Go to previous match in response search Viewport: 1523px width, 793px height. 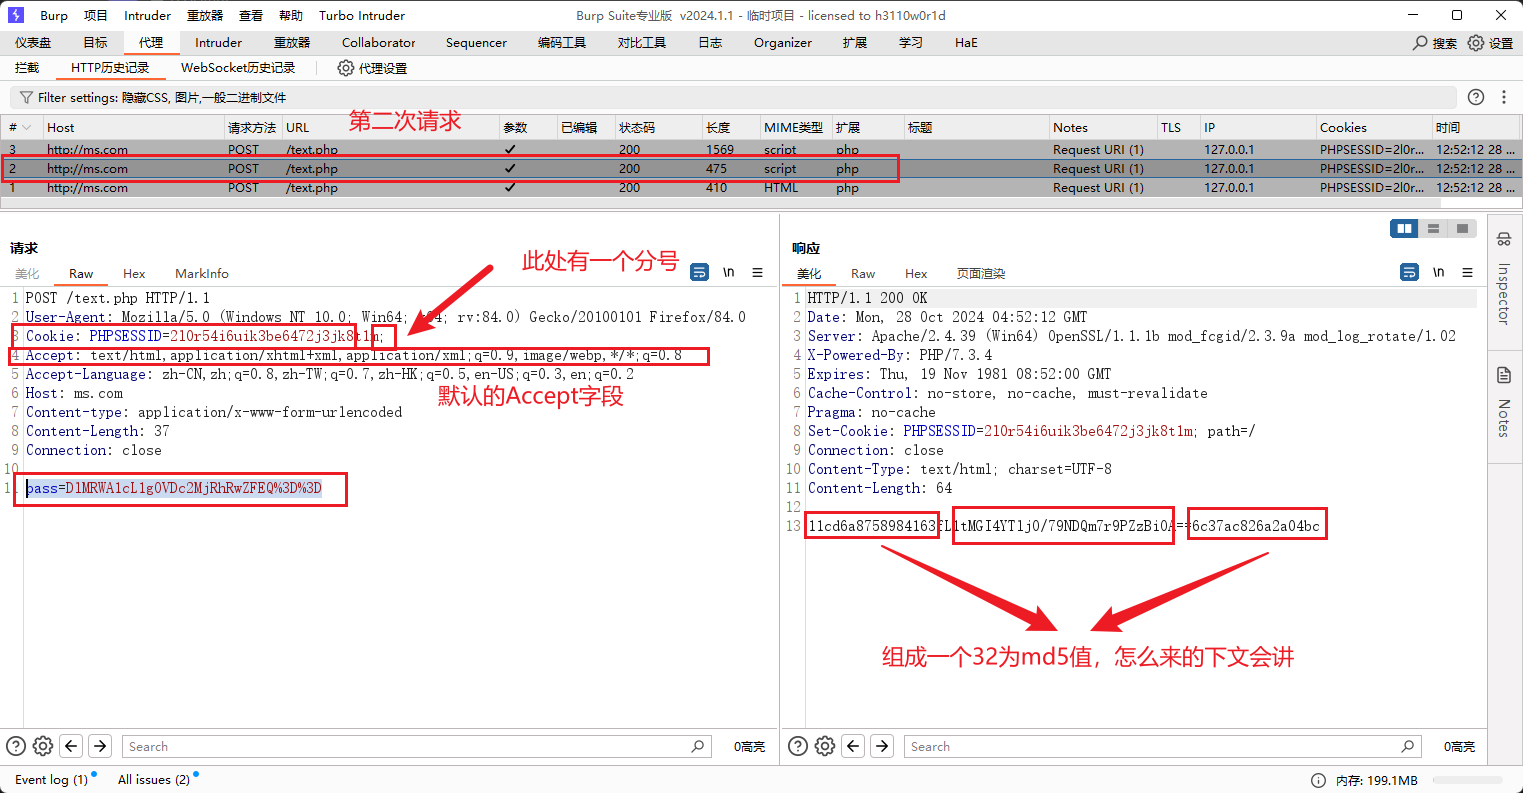pyautogui.click(x=853, y=746)
